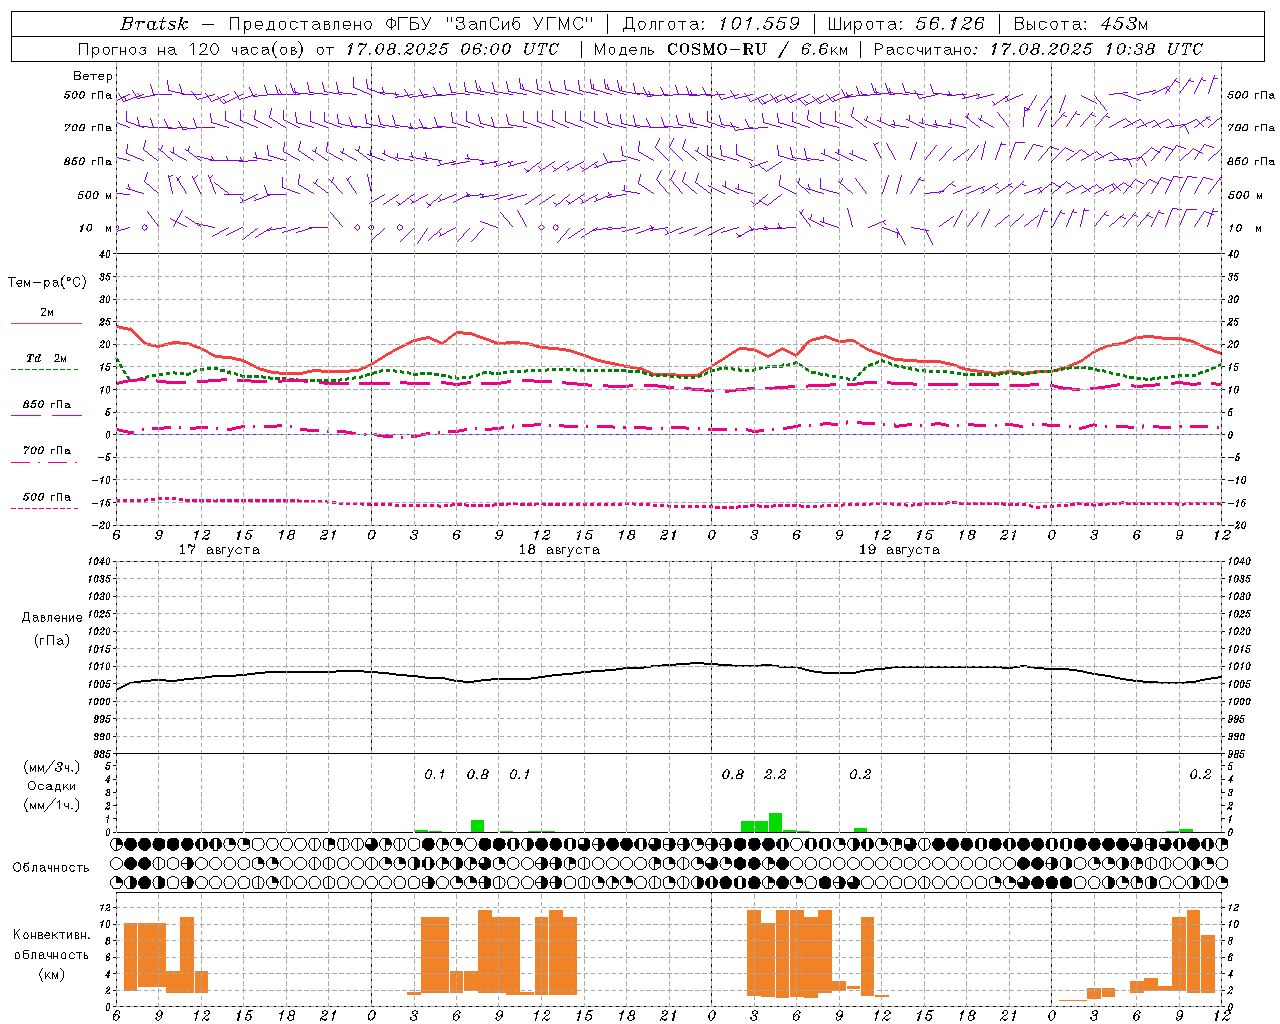Click the "Широта: 56.126" latitude value

[x=906, y=24]
